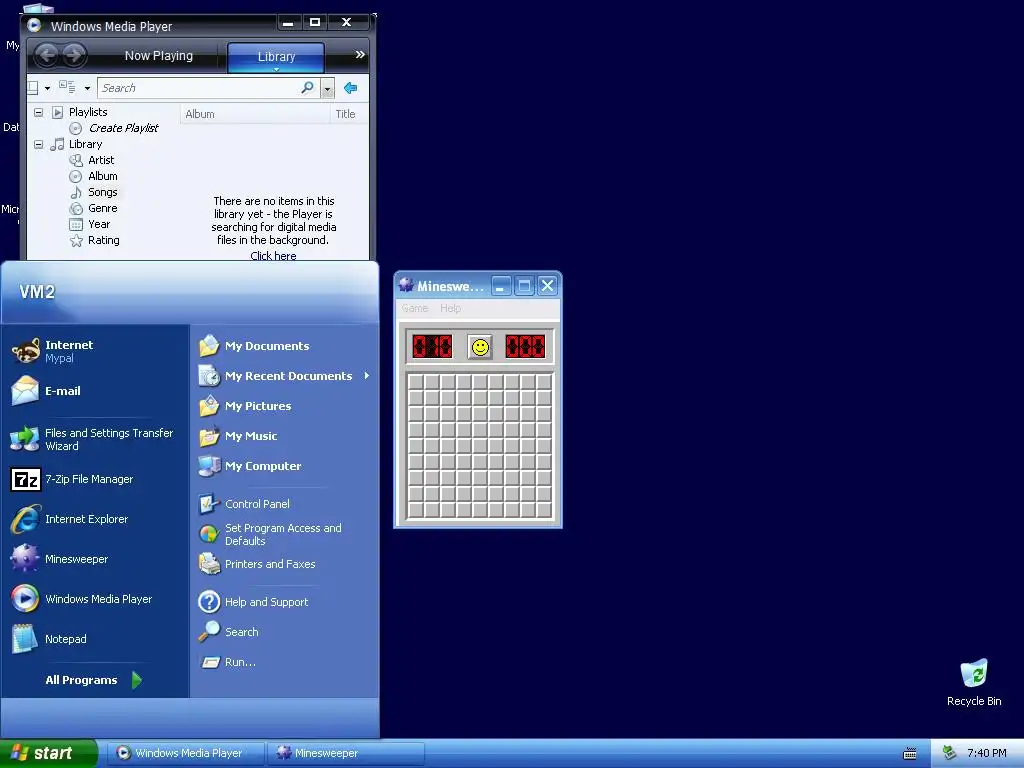Launch Files and Settings Transfer Wizard
Image resolution: width=1024 pixels, height=768 pixels.
[95, 440]
